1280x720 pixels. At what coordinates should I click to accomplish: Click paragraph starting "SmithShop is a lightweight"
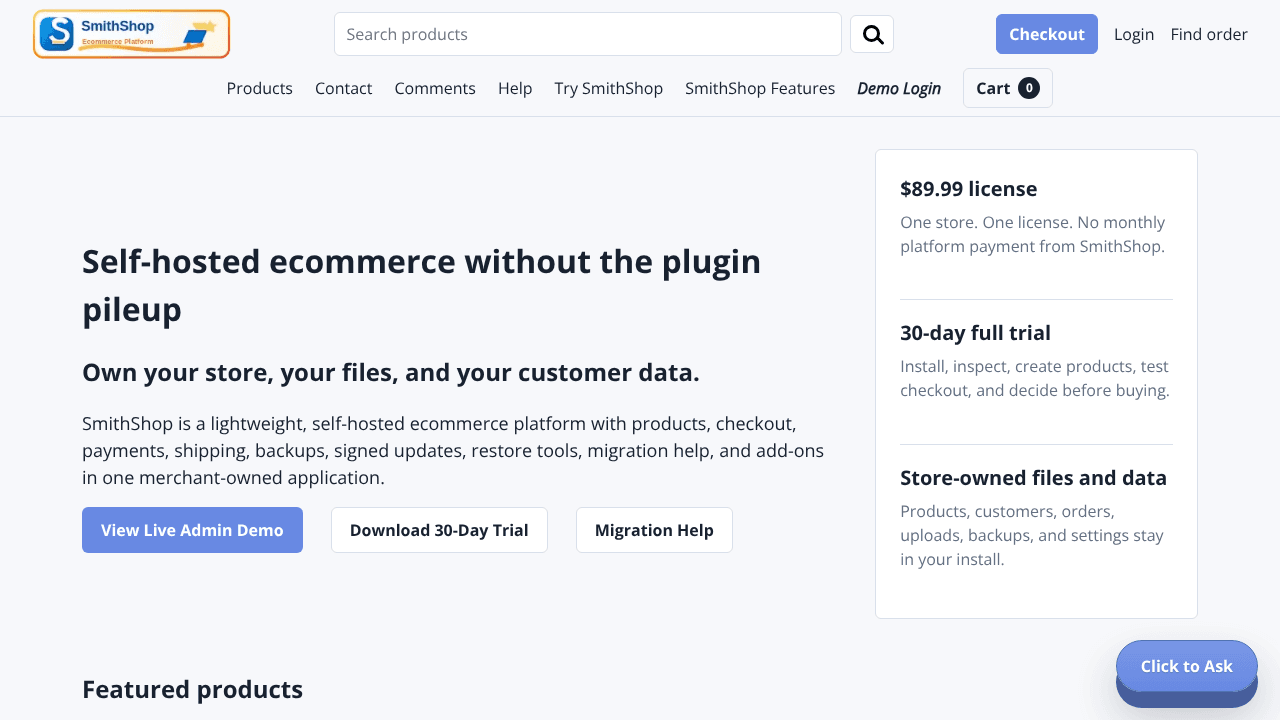coord(453,451)
